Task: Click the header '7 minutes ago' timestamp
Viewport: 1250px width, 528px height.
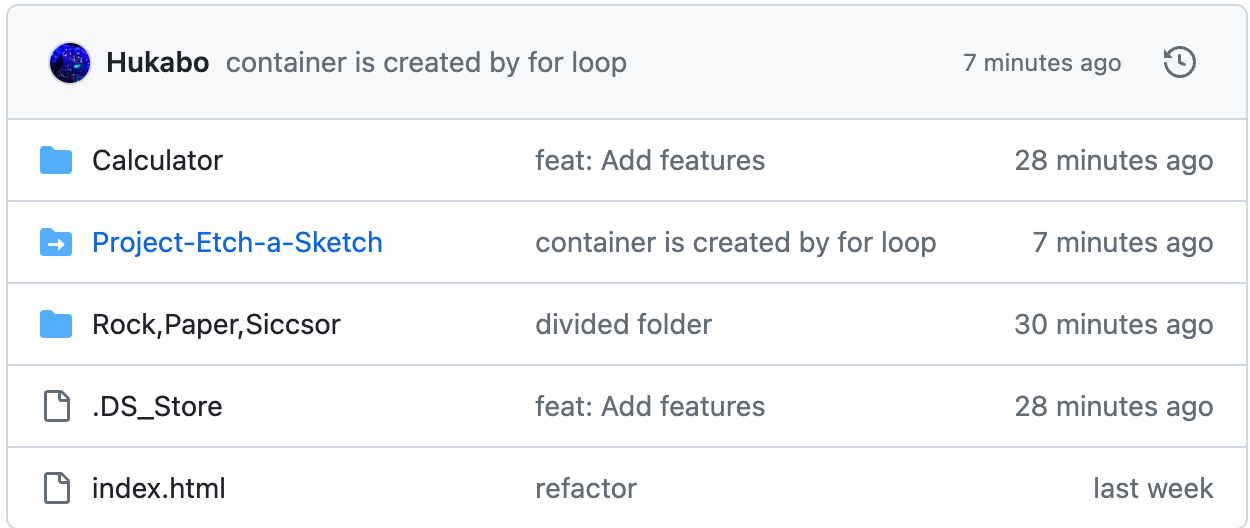Action: point(1041,63)
